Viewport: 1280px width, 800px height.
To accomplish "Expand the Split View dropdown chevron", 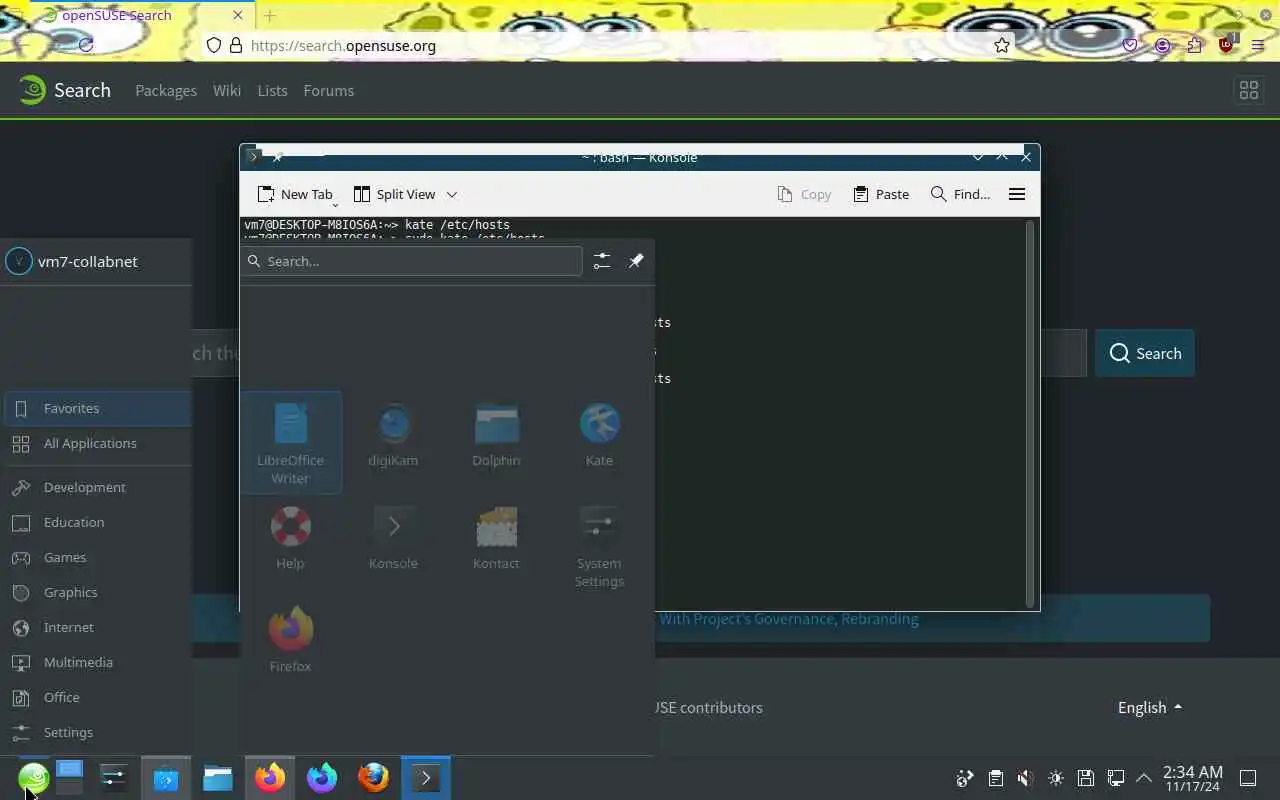I will [x=452, y=194].
